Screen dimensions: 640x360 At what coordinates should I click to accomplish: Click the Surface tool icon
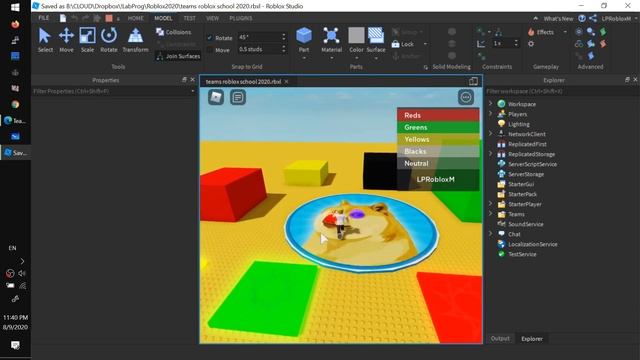tap(376, 36)
